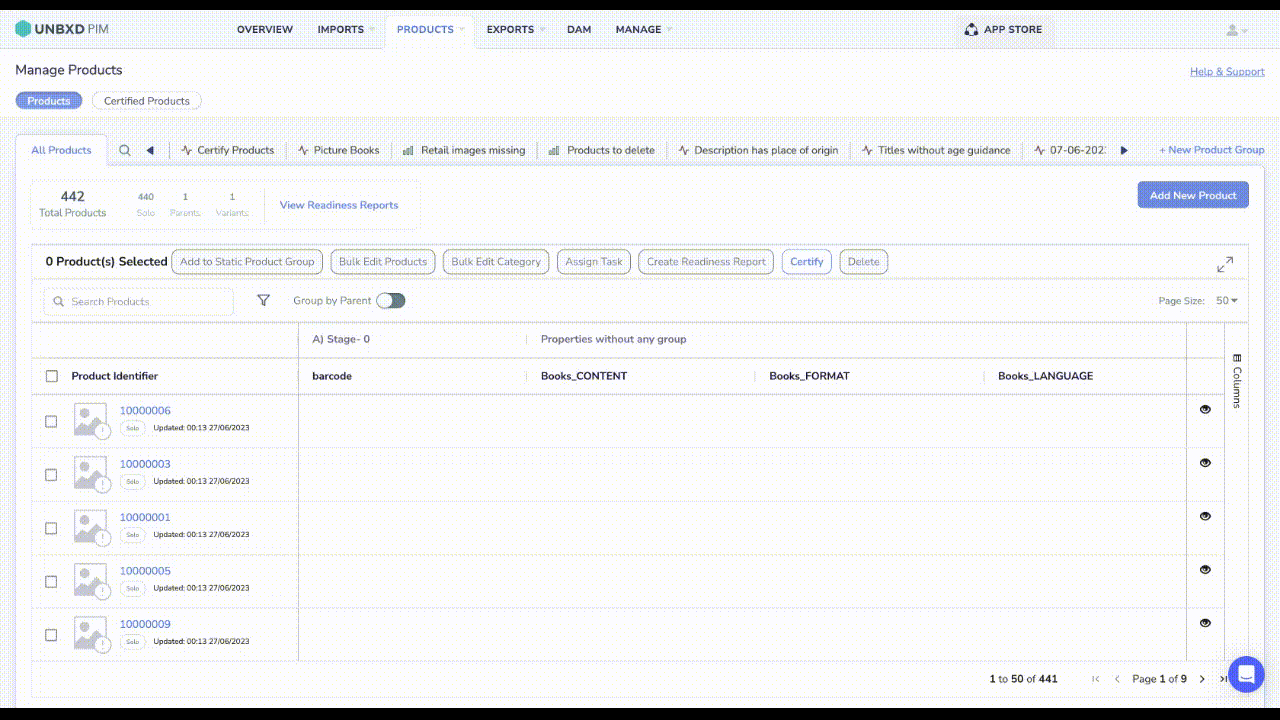Open the IMPORTS dropdown menu
This screenshot has width=1280, height=720.
[x=346, y=30]
